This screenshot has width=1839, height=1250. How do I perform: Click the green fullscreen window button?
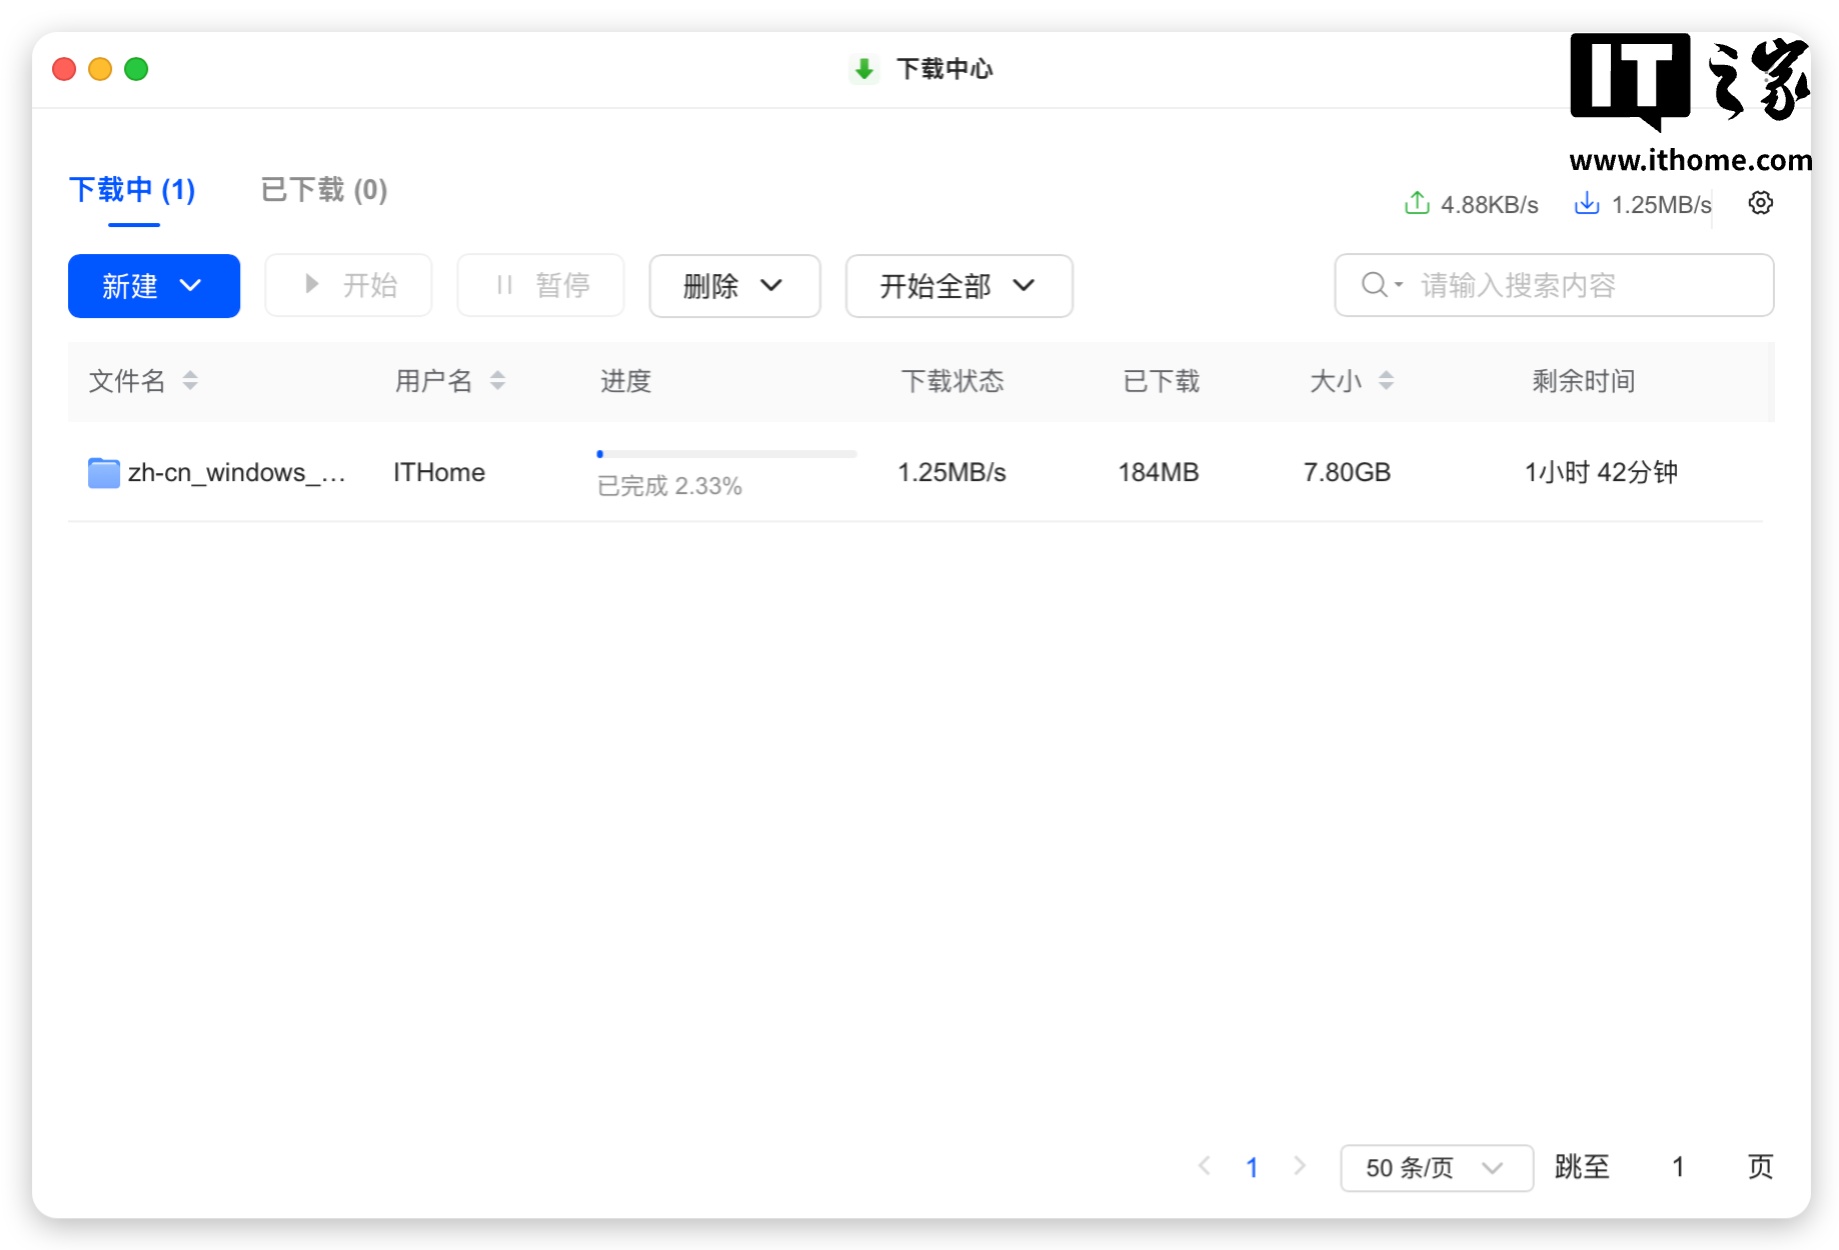coord(136,69)
